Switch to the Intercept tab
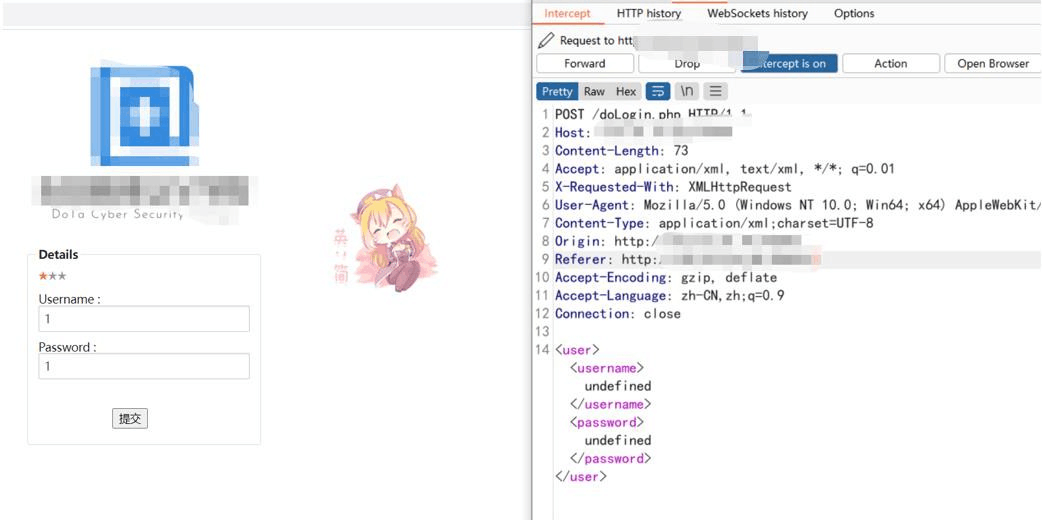The width and height of the screenshot is (1042, 520). click(567, 13)
